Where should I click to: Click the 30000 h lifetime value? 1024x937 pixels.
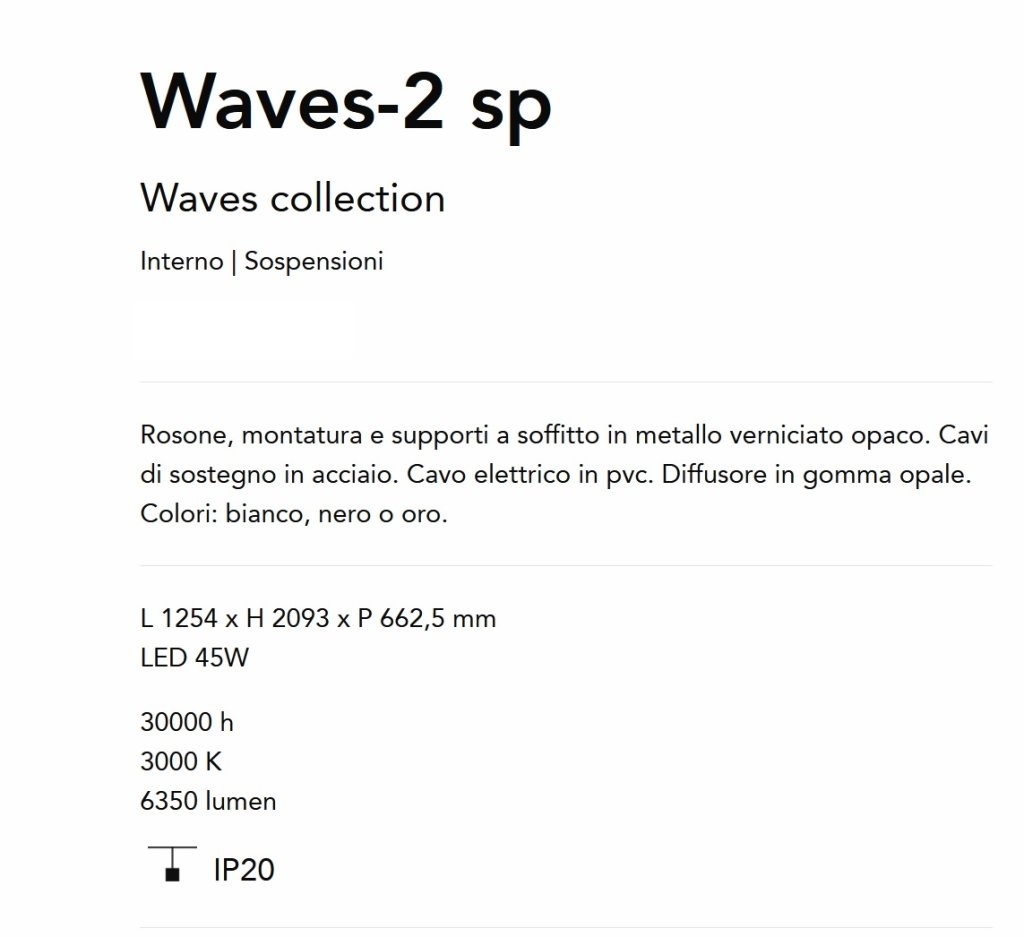(x=187, y=722)
